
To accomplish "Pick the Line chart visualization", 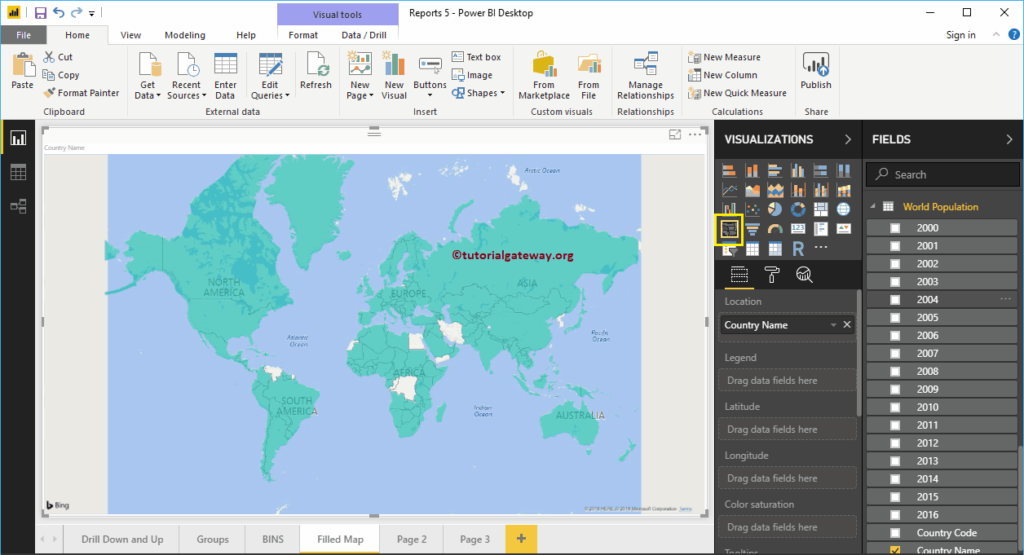I will (729, 190).
